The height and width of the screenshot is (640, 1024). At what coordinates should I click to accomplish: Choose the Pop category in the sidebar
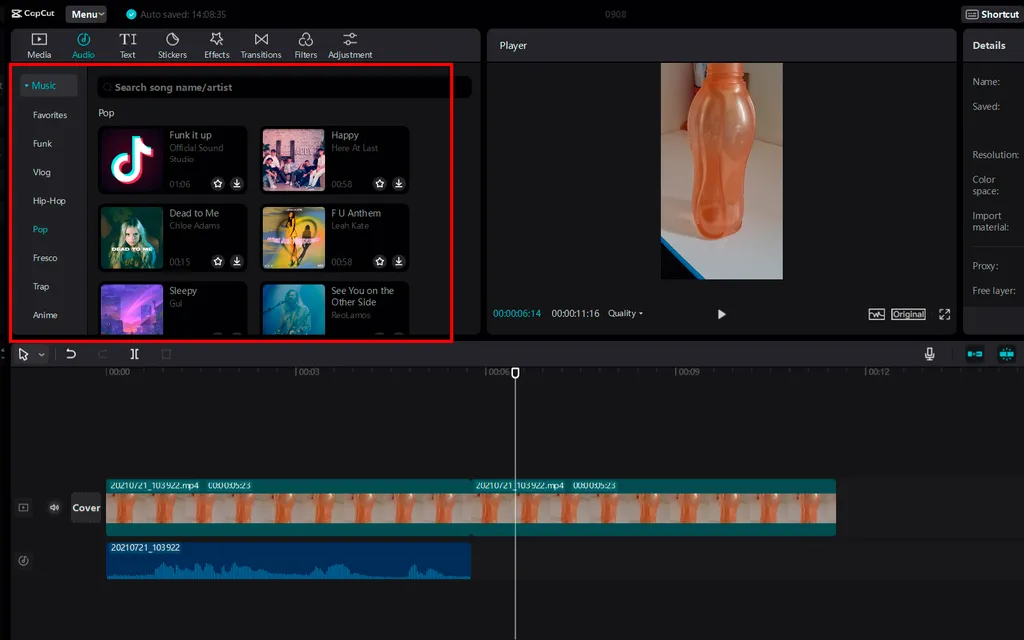[40, 230]
